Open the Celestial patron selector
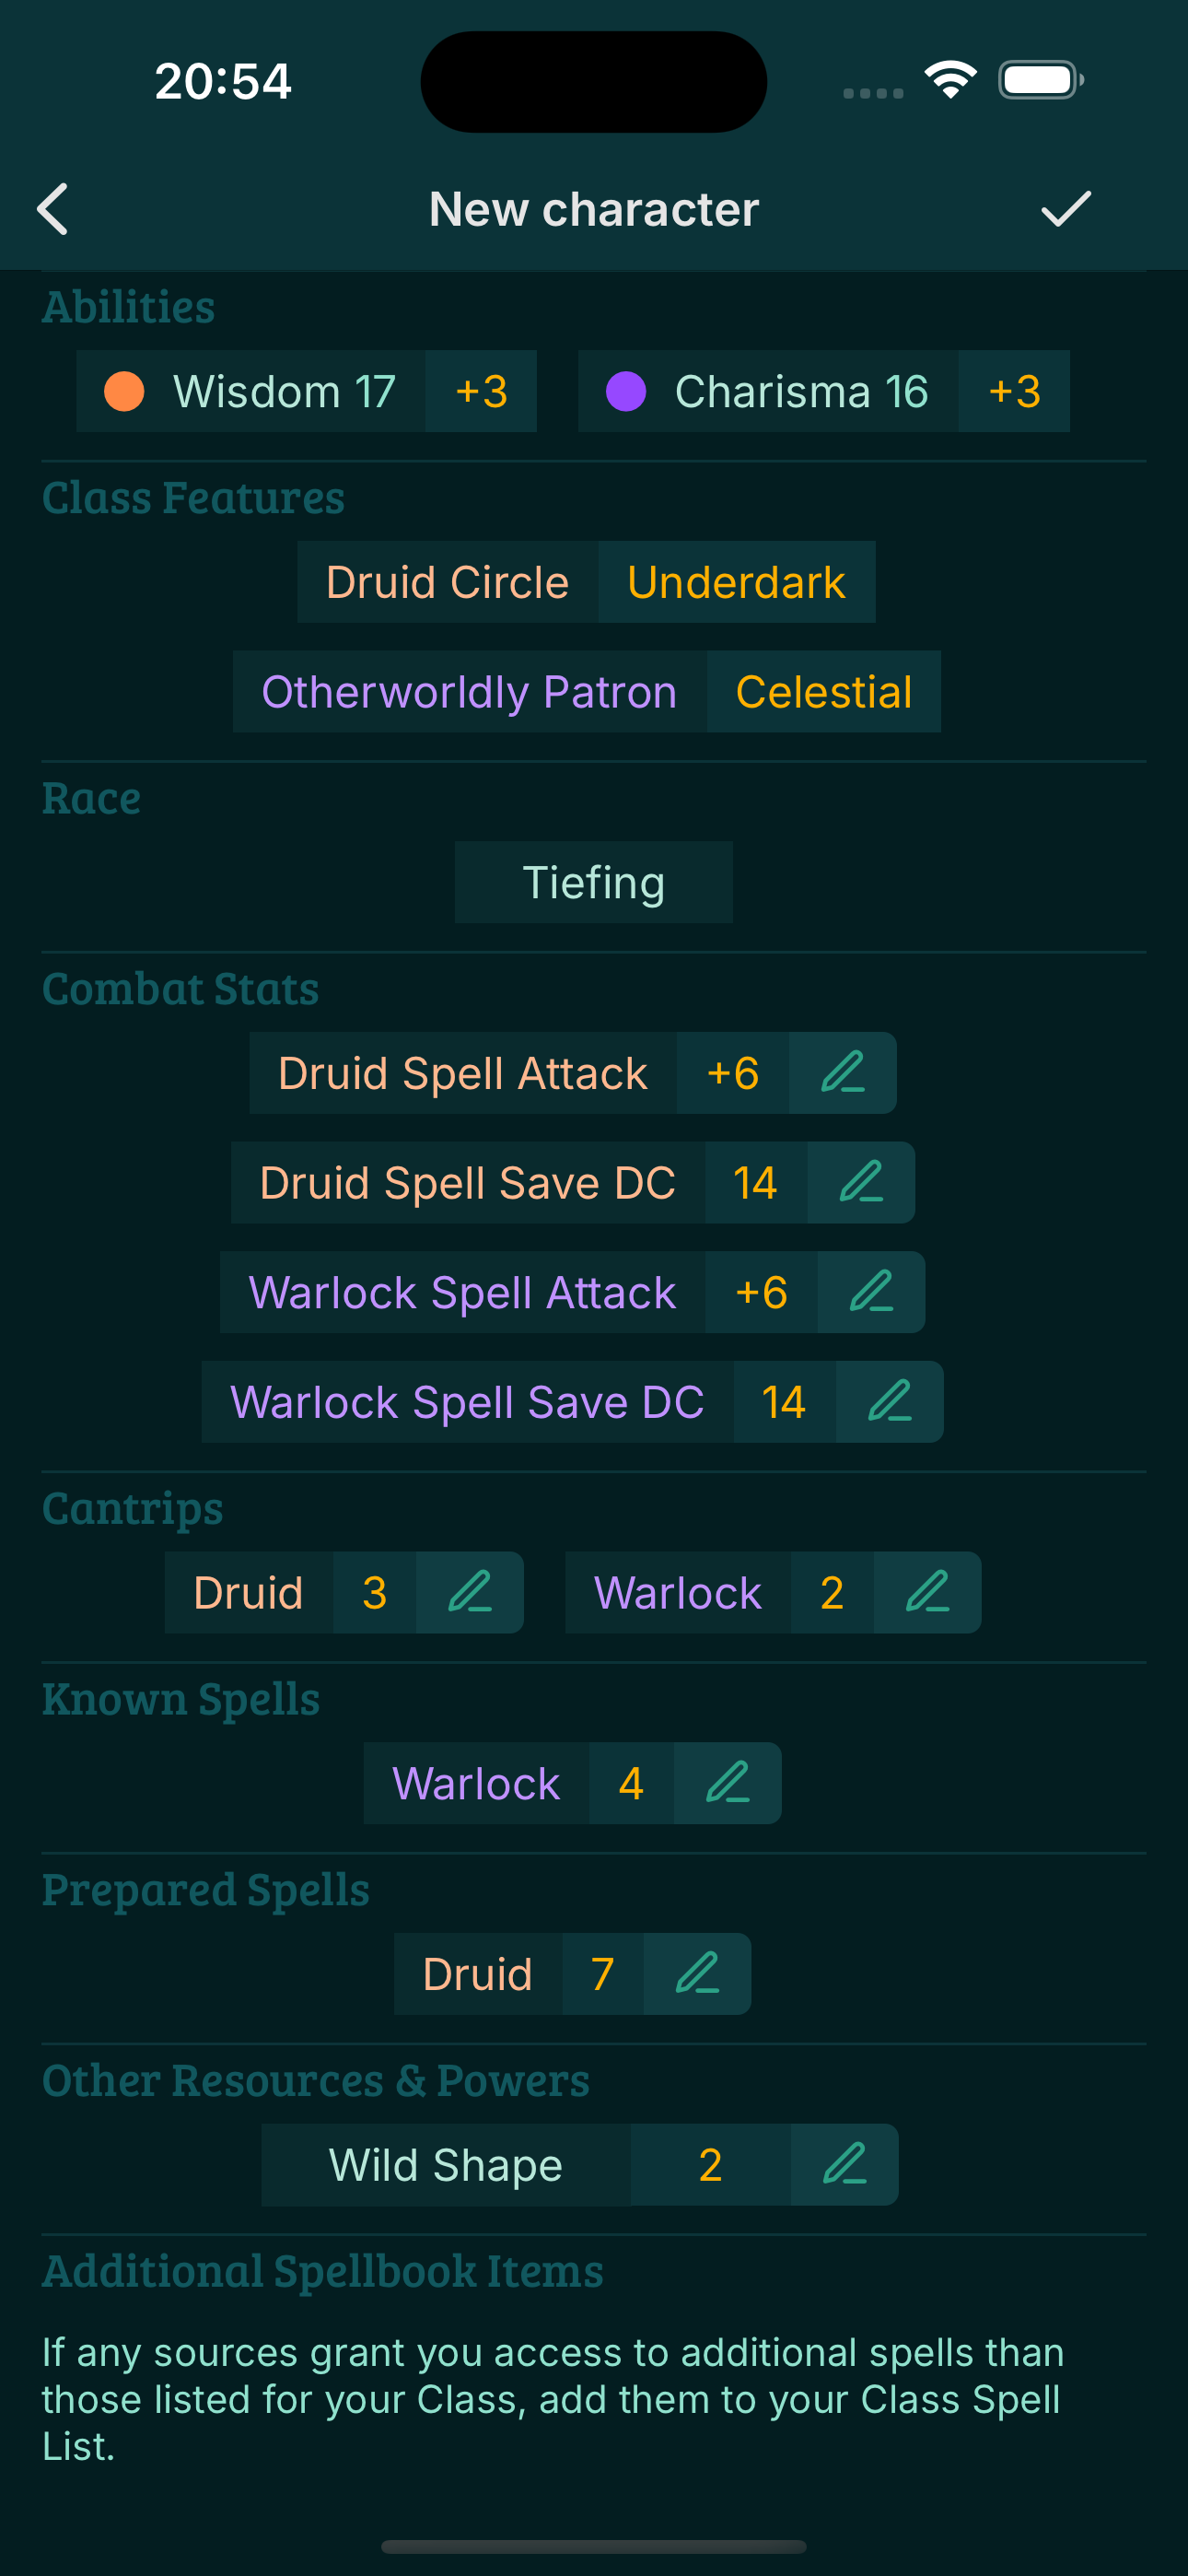The width and height of the screenshot is (1188, 2576). [x=823, y=691]
